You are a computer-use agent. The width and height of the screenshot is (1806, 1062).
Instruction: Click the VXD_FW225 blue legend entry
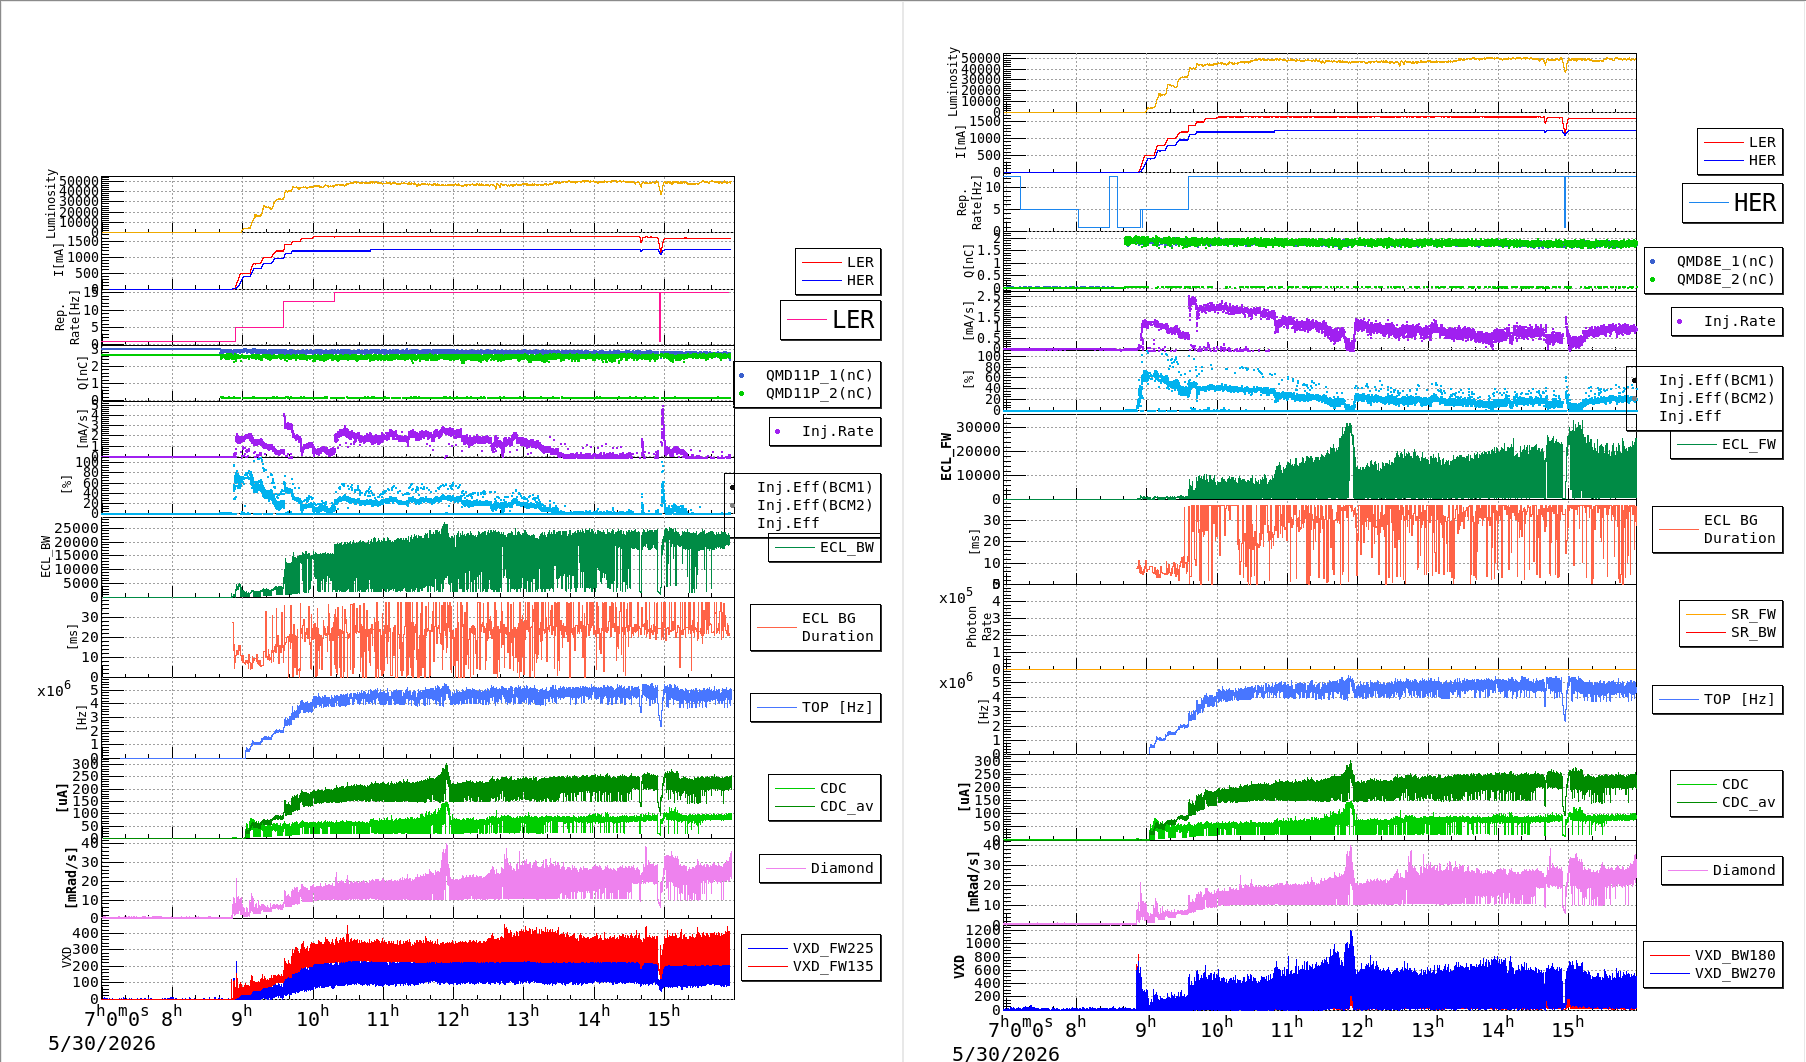tap(811, 948)
